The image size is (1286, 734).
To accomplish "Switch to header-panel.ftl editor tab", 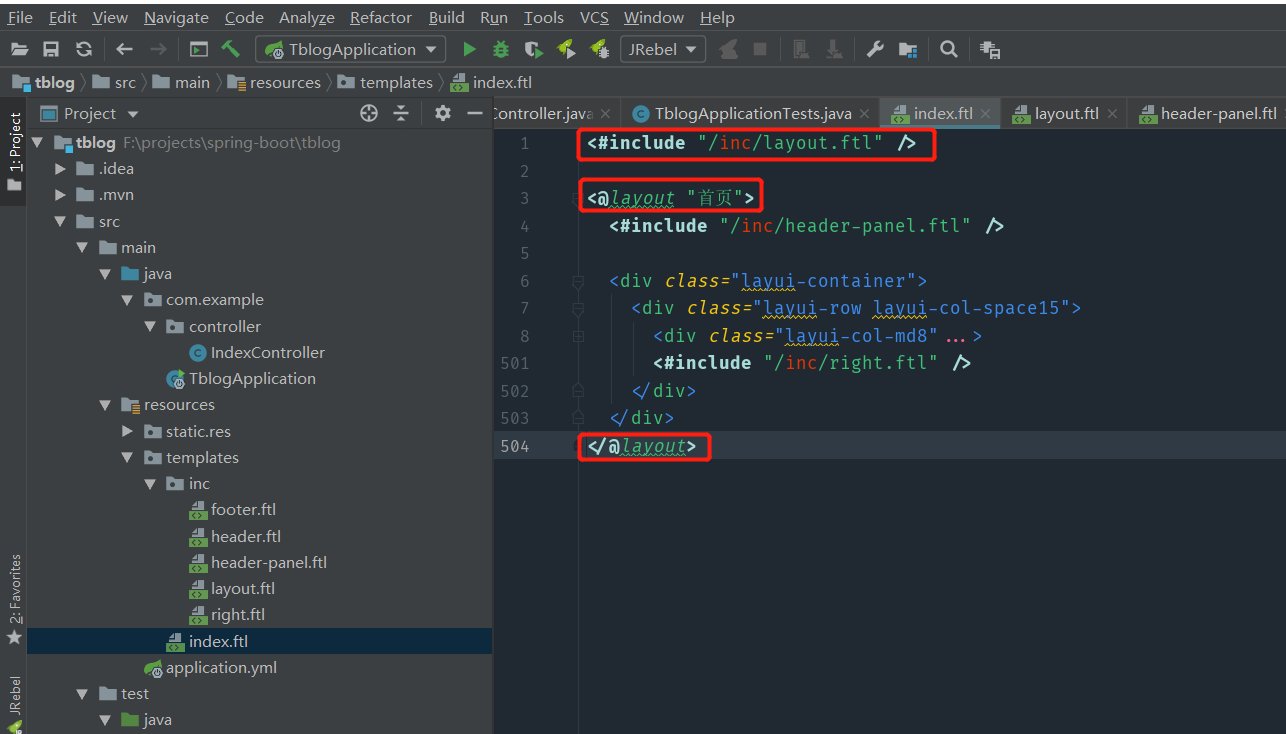I will 1209,114.
